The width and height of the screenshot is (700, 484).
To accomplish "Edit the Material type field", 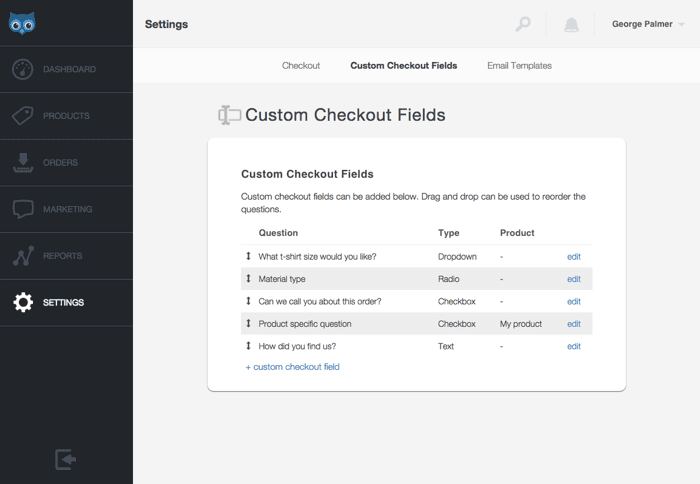I will (x=574, y=279).
